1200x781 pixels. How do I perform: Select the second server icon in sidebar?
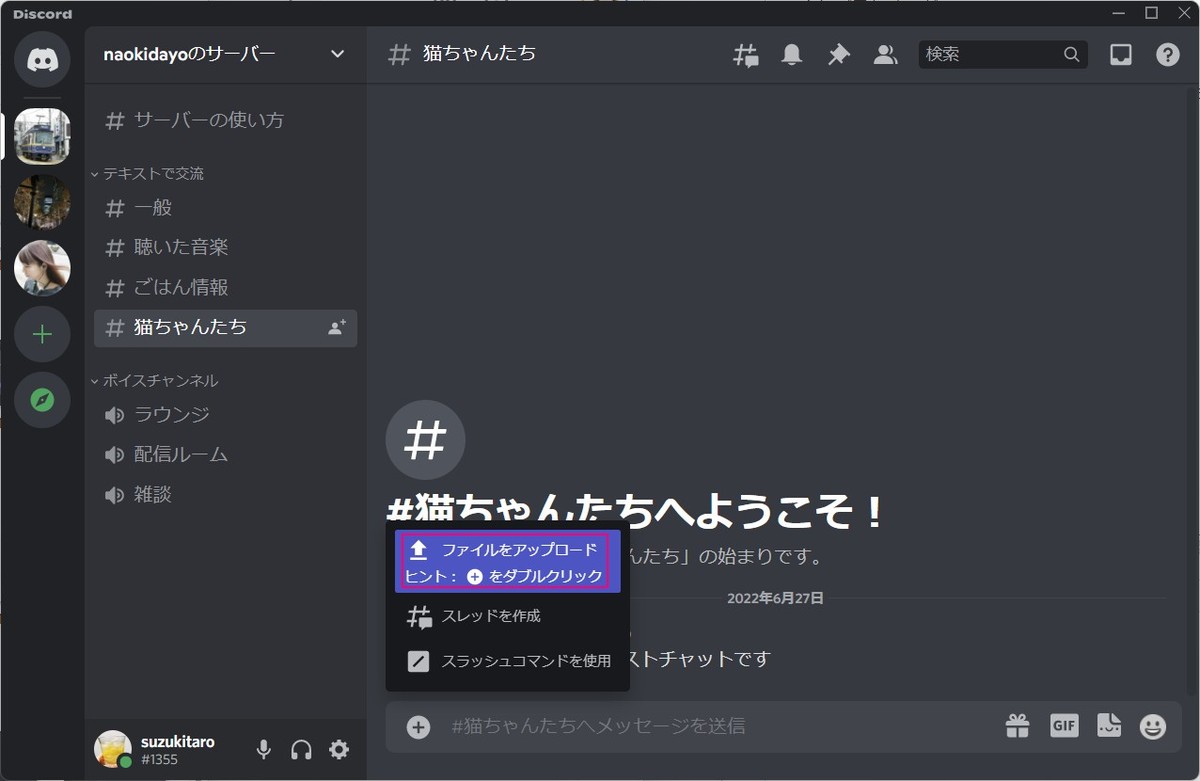pos(42,202)
